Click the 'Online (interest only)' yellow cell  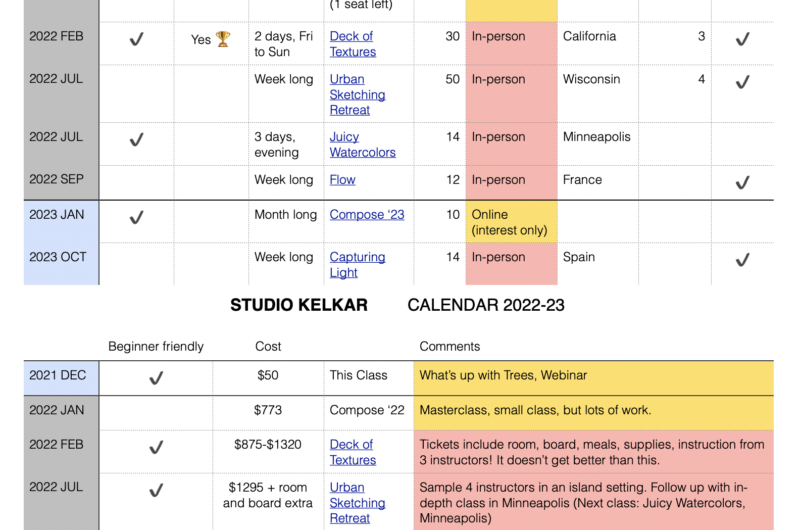click(512, 222)
